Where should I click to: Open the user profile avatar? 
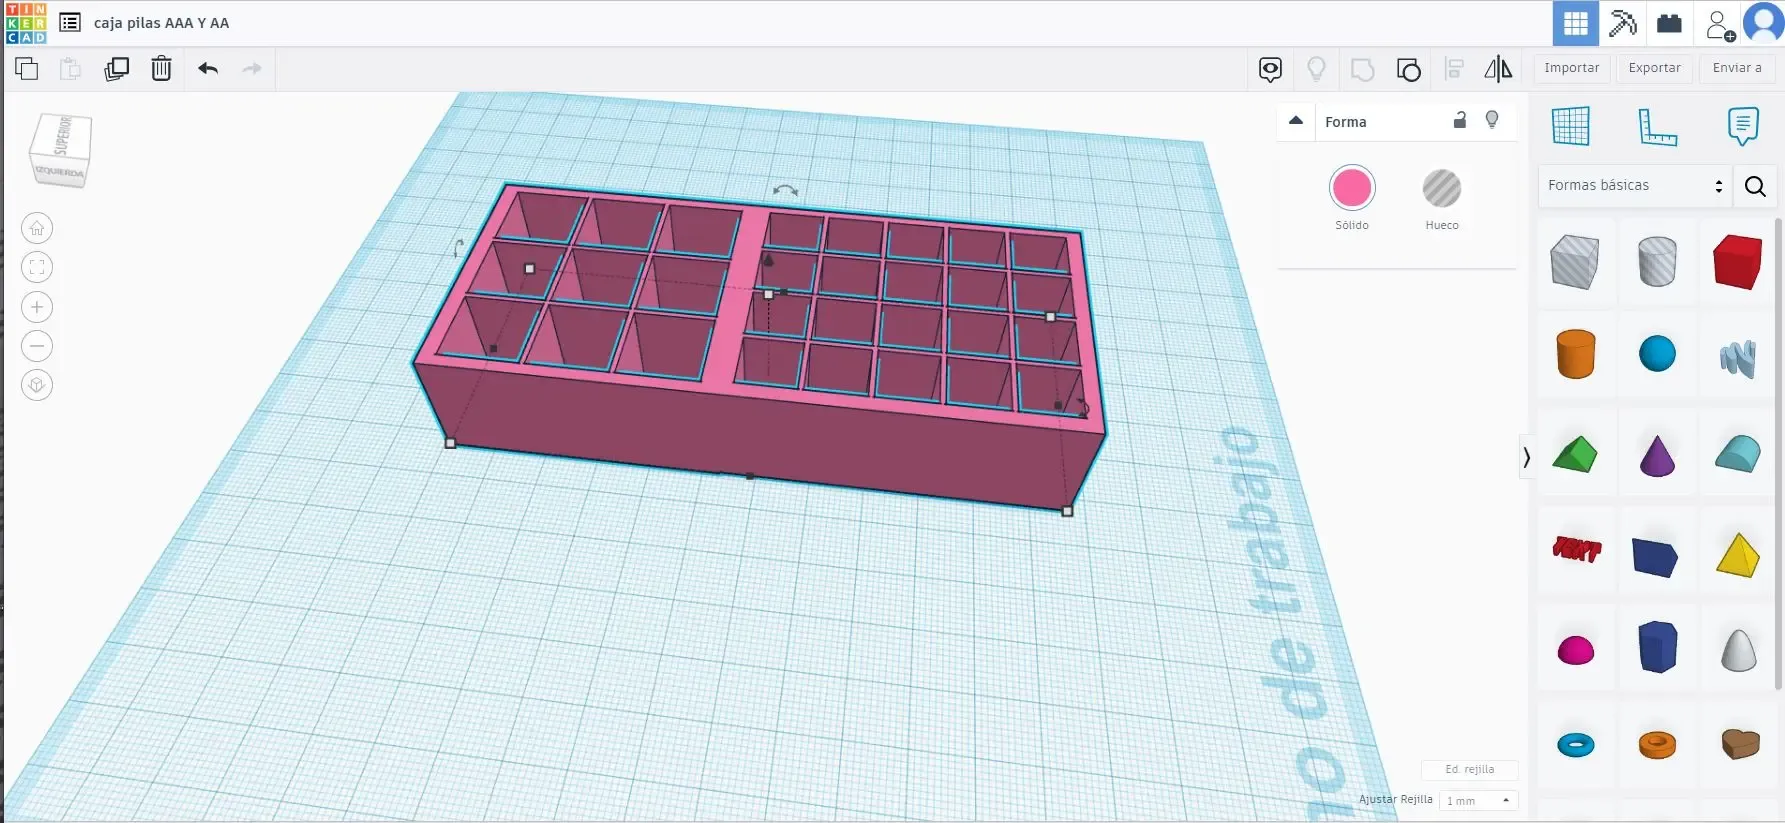1763,23
